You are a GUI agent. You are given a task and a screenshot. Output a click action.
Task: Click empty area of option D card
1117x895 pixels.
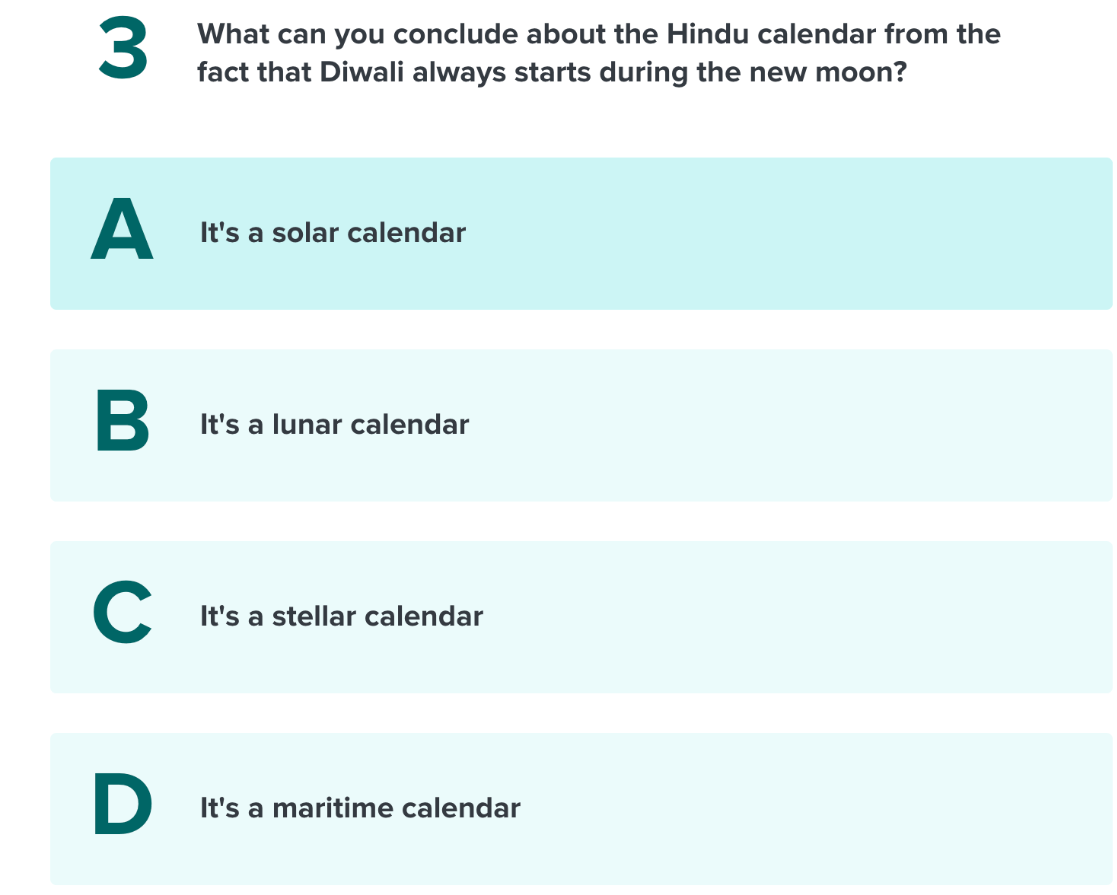(x=784, y=809)
